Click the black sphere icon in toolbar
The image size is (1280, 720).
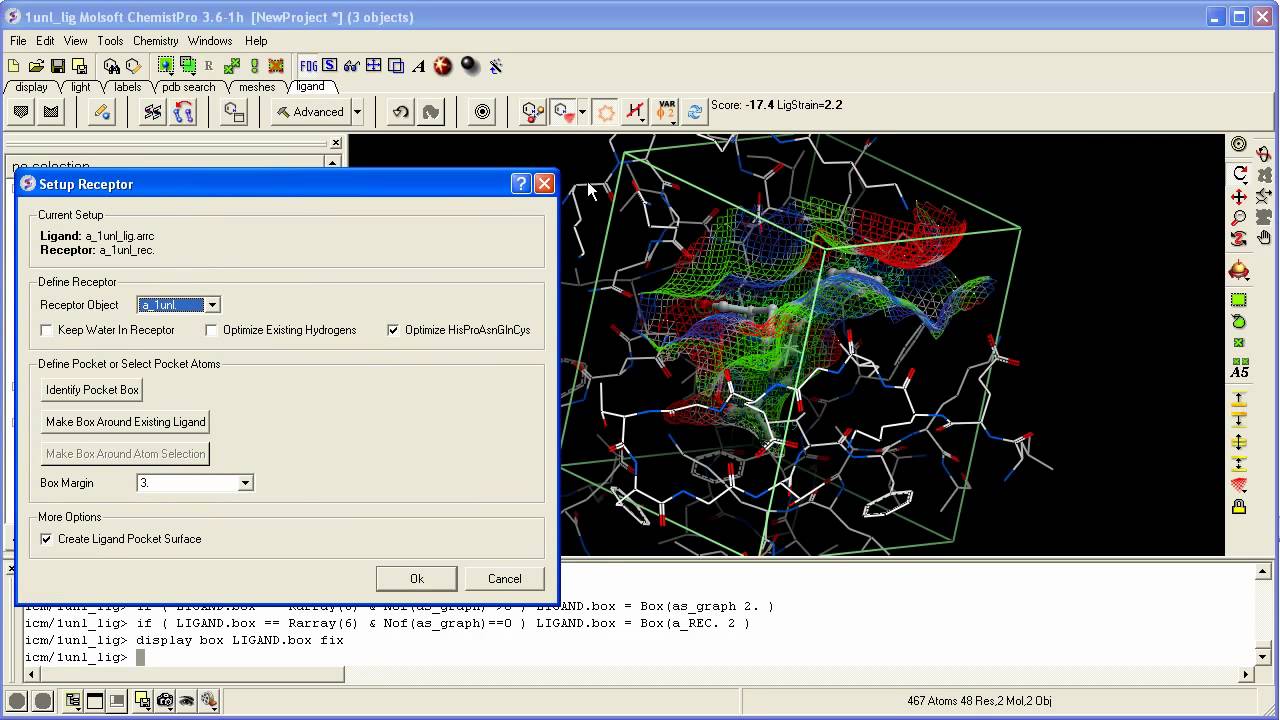click(470, 66)
